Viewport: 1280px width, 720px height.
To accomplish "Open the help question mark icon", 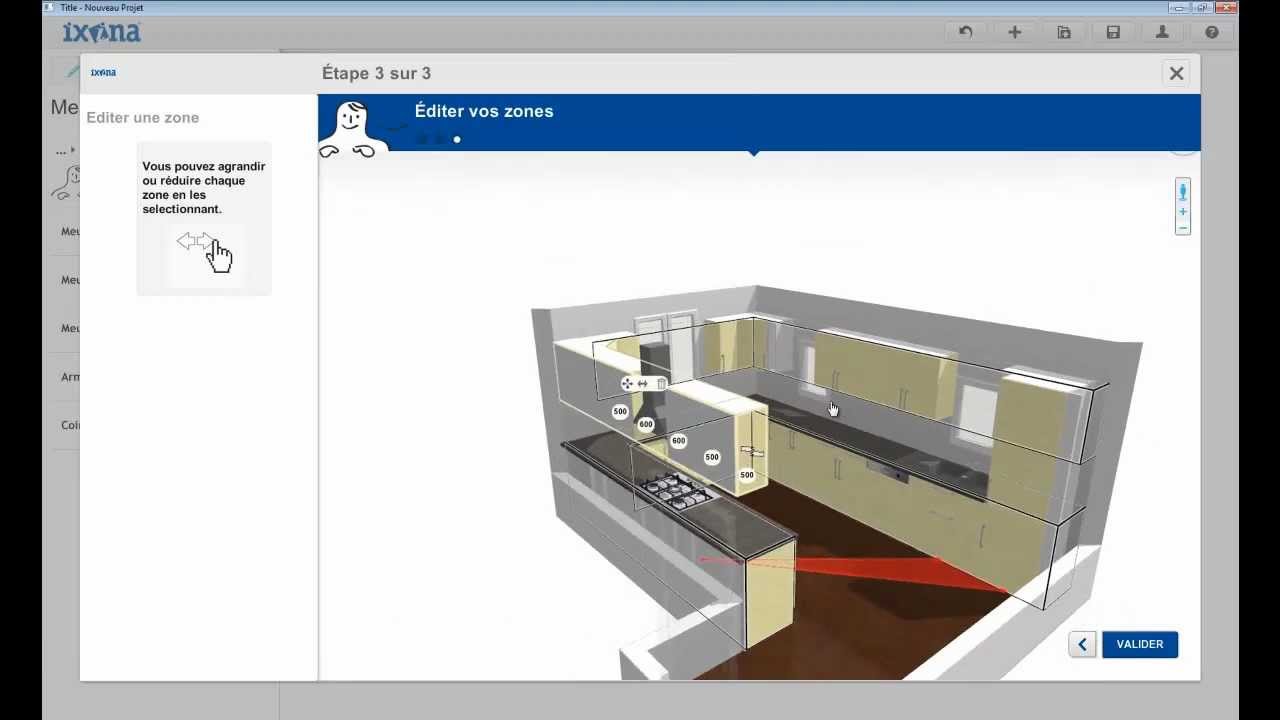I will [1211, 32].
